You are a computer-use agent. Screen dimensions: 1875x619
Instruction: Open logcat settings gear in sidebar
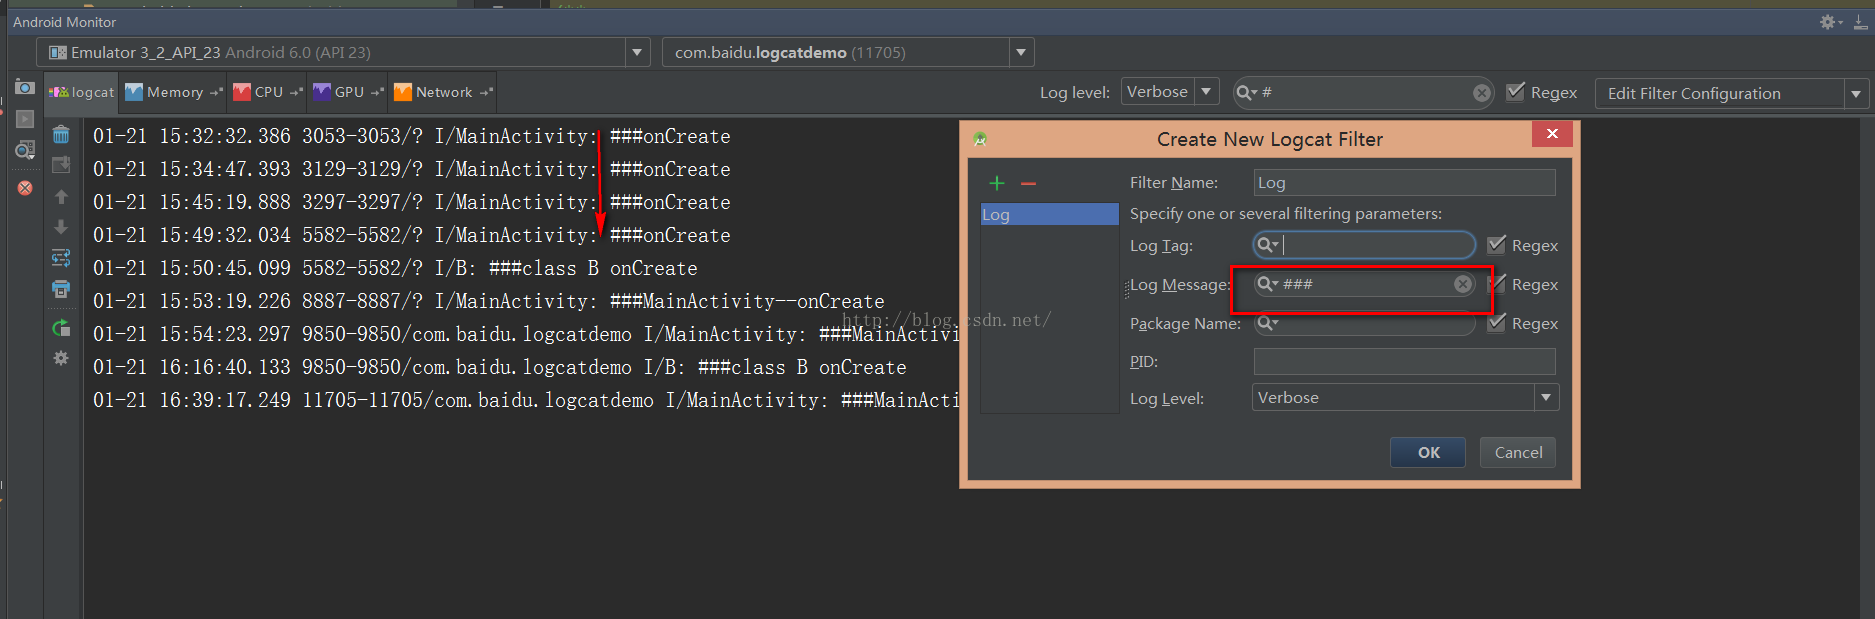coord(61,358)
